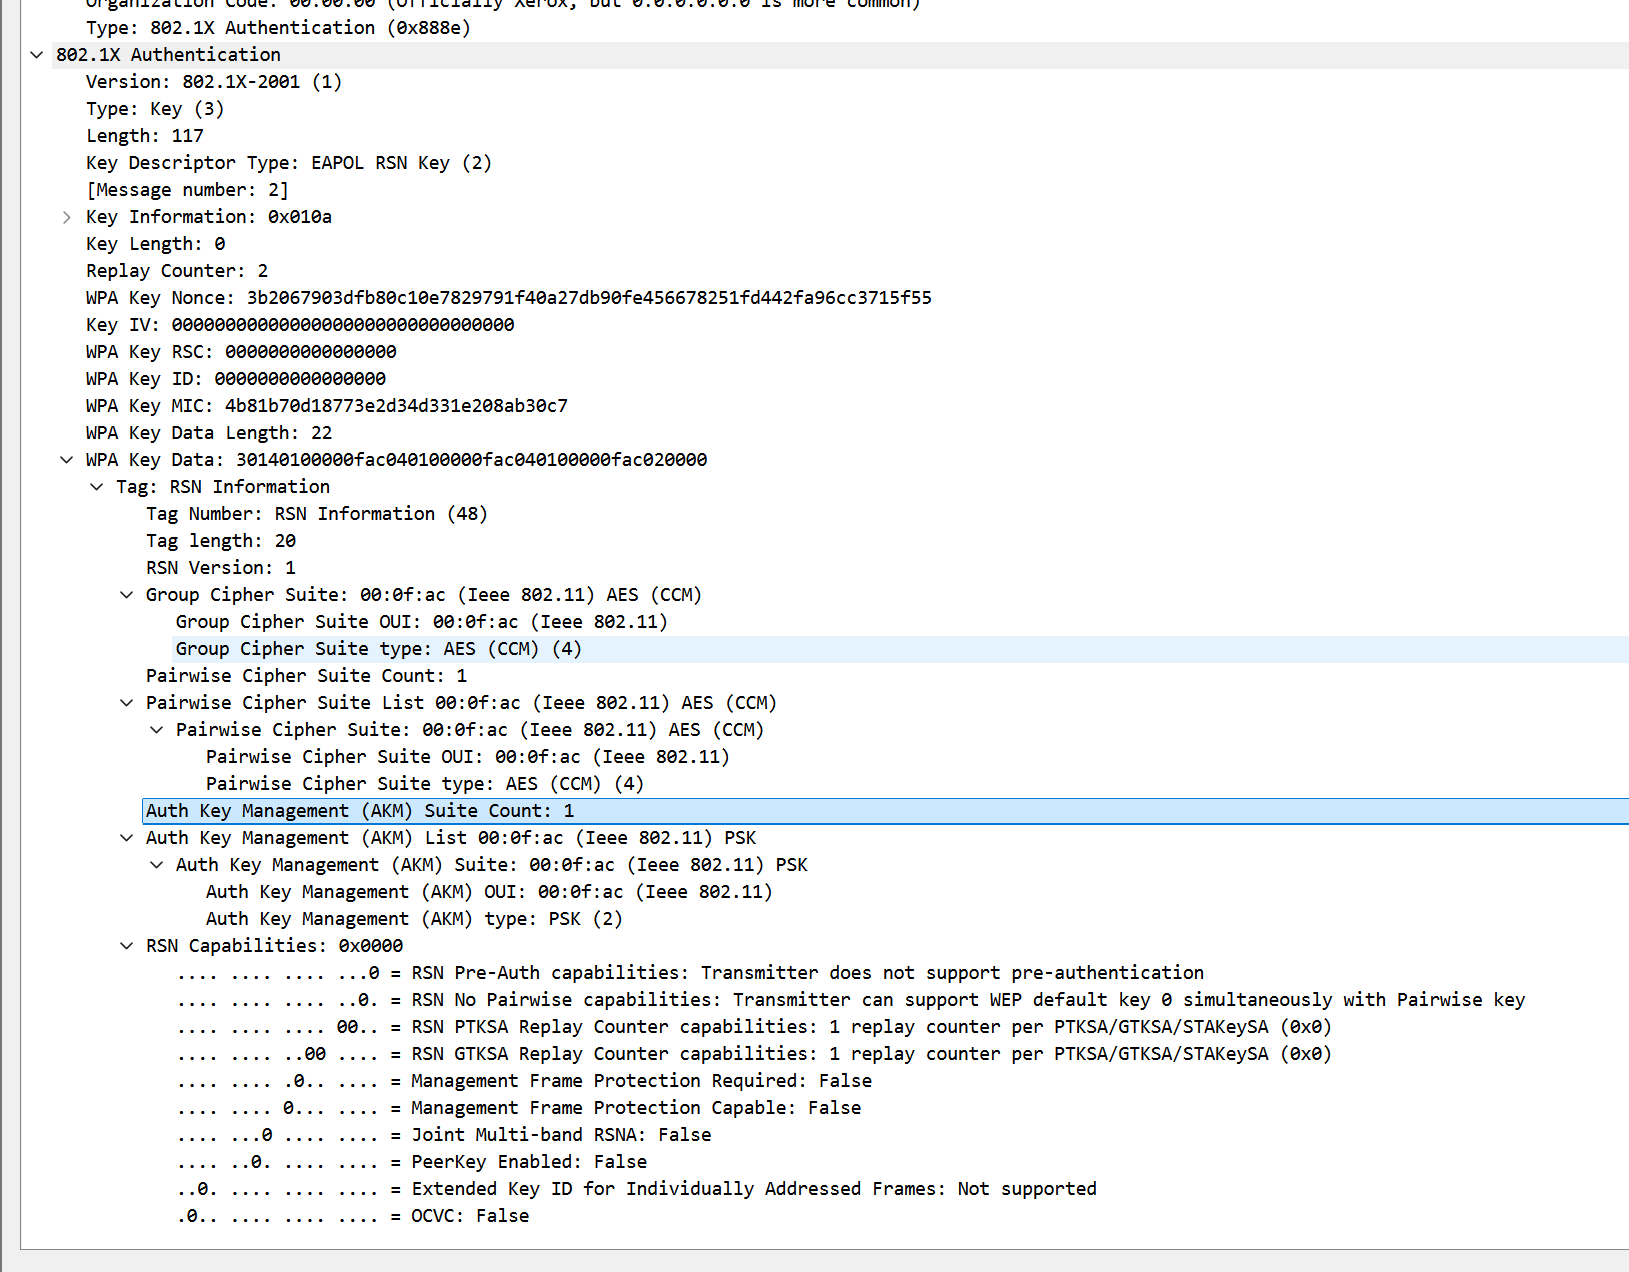Select the WPA Key RSC row
The width and height of the screenshot is (1629, 1272).
coord(241,352)
